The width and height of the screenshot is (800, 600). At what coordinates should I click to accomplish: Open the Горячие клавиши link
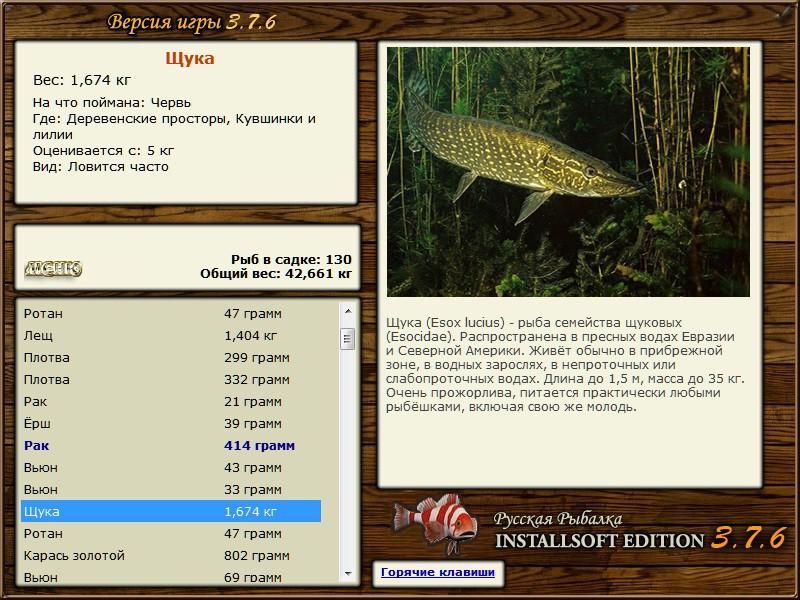[438, 572]
